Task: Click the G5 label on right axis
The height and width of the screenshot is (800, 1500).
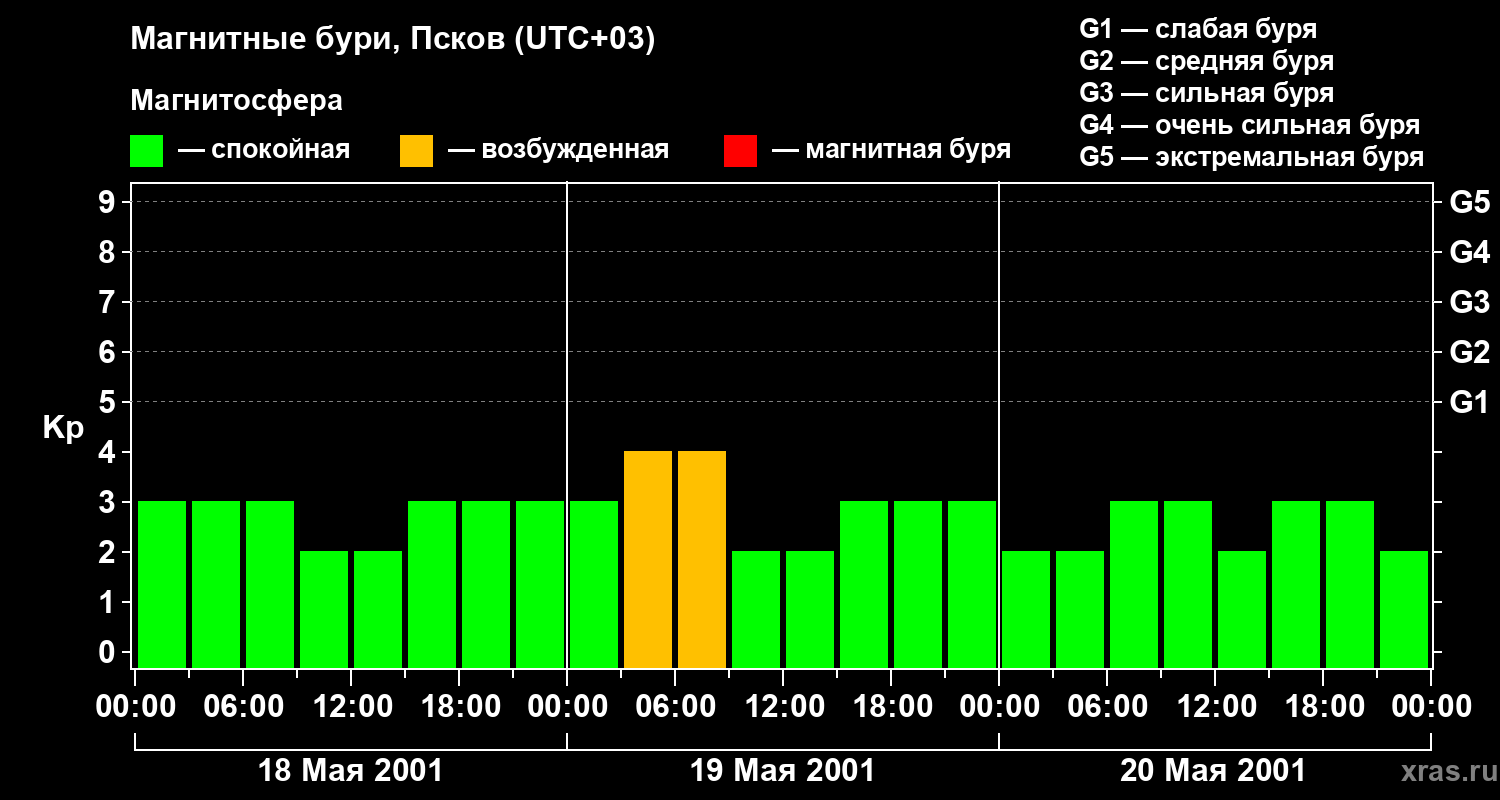Action: click(1469, 203)
